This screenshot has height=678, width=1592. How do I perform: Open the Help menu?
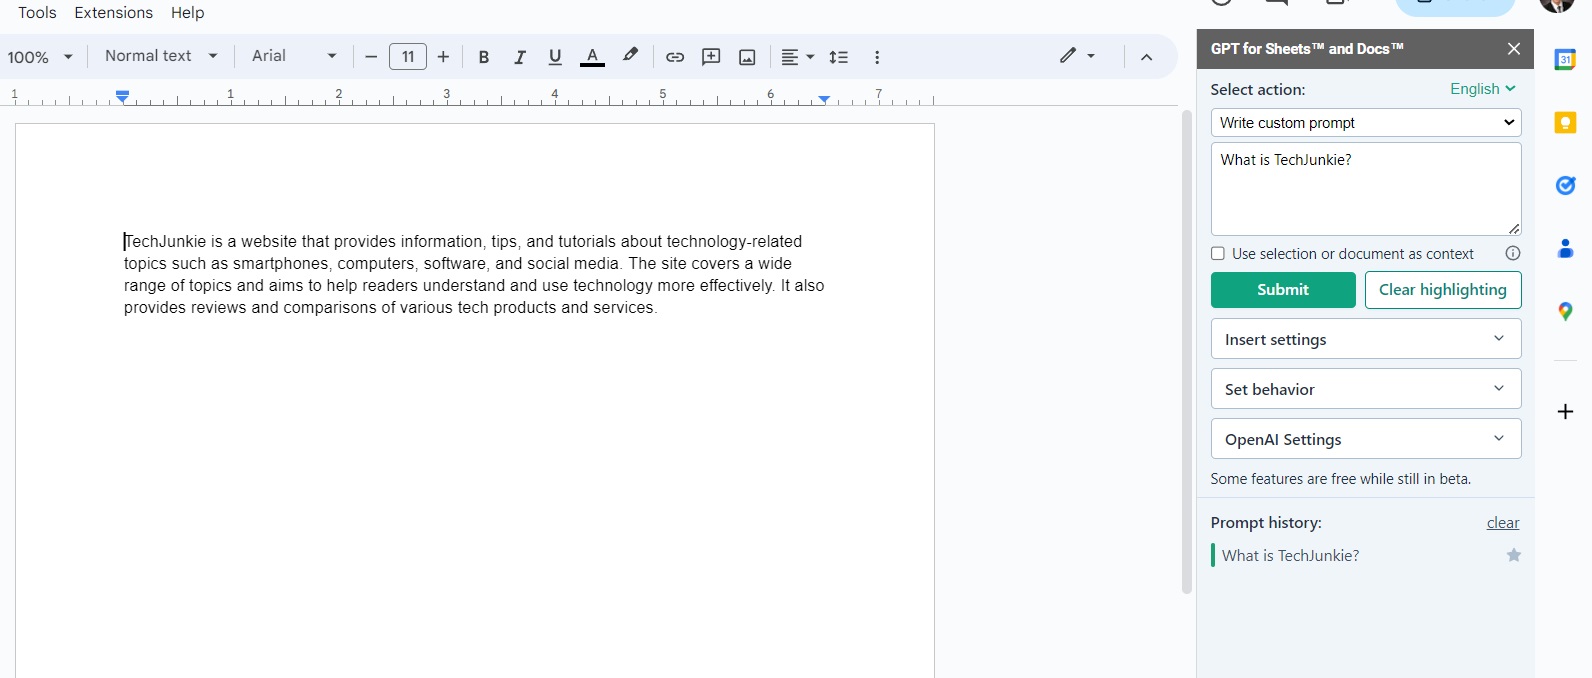pos(187,12)
